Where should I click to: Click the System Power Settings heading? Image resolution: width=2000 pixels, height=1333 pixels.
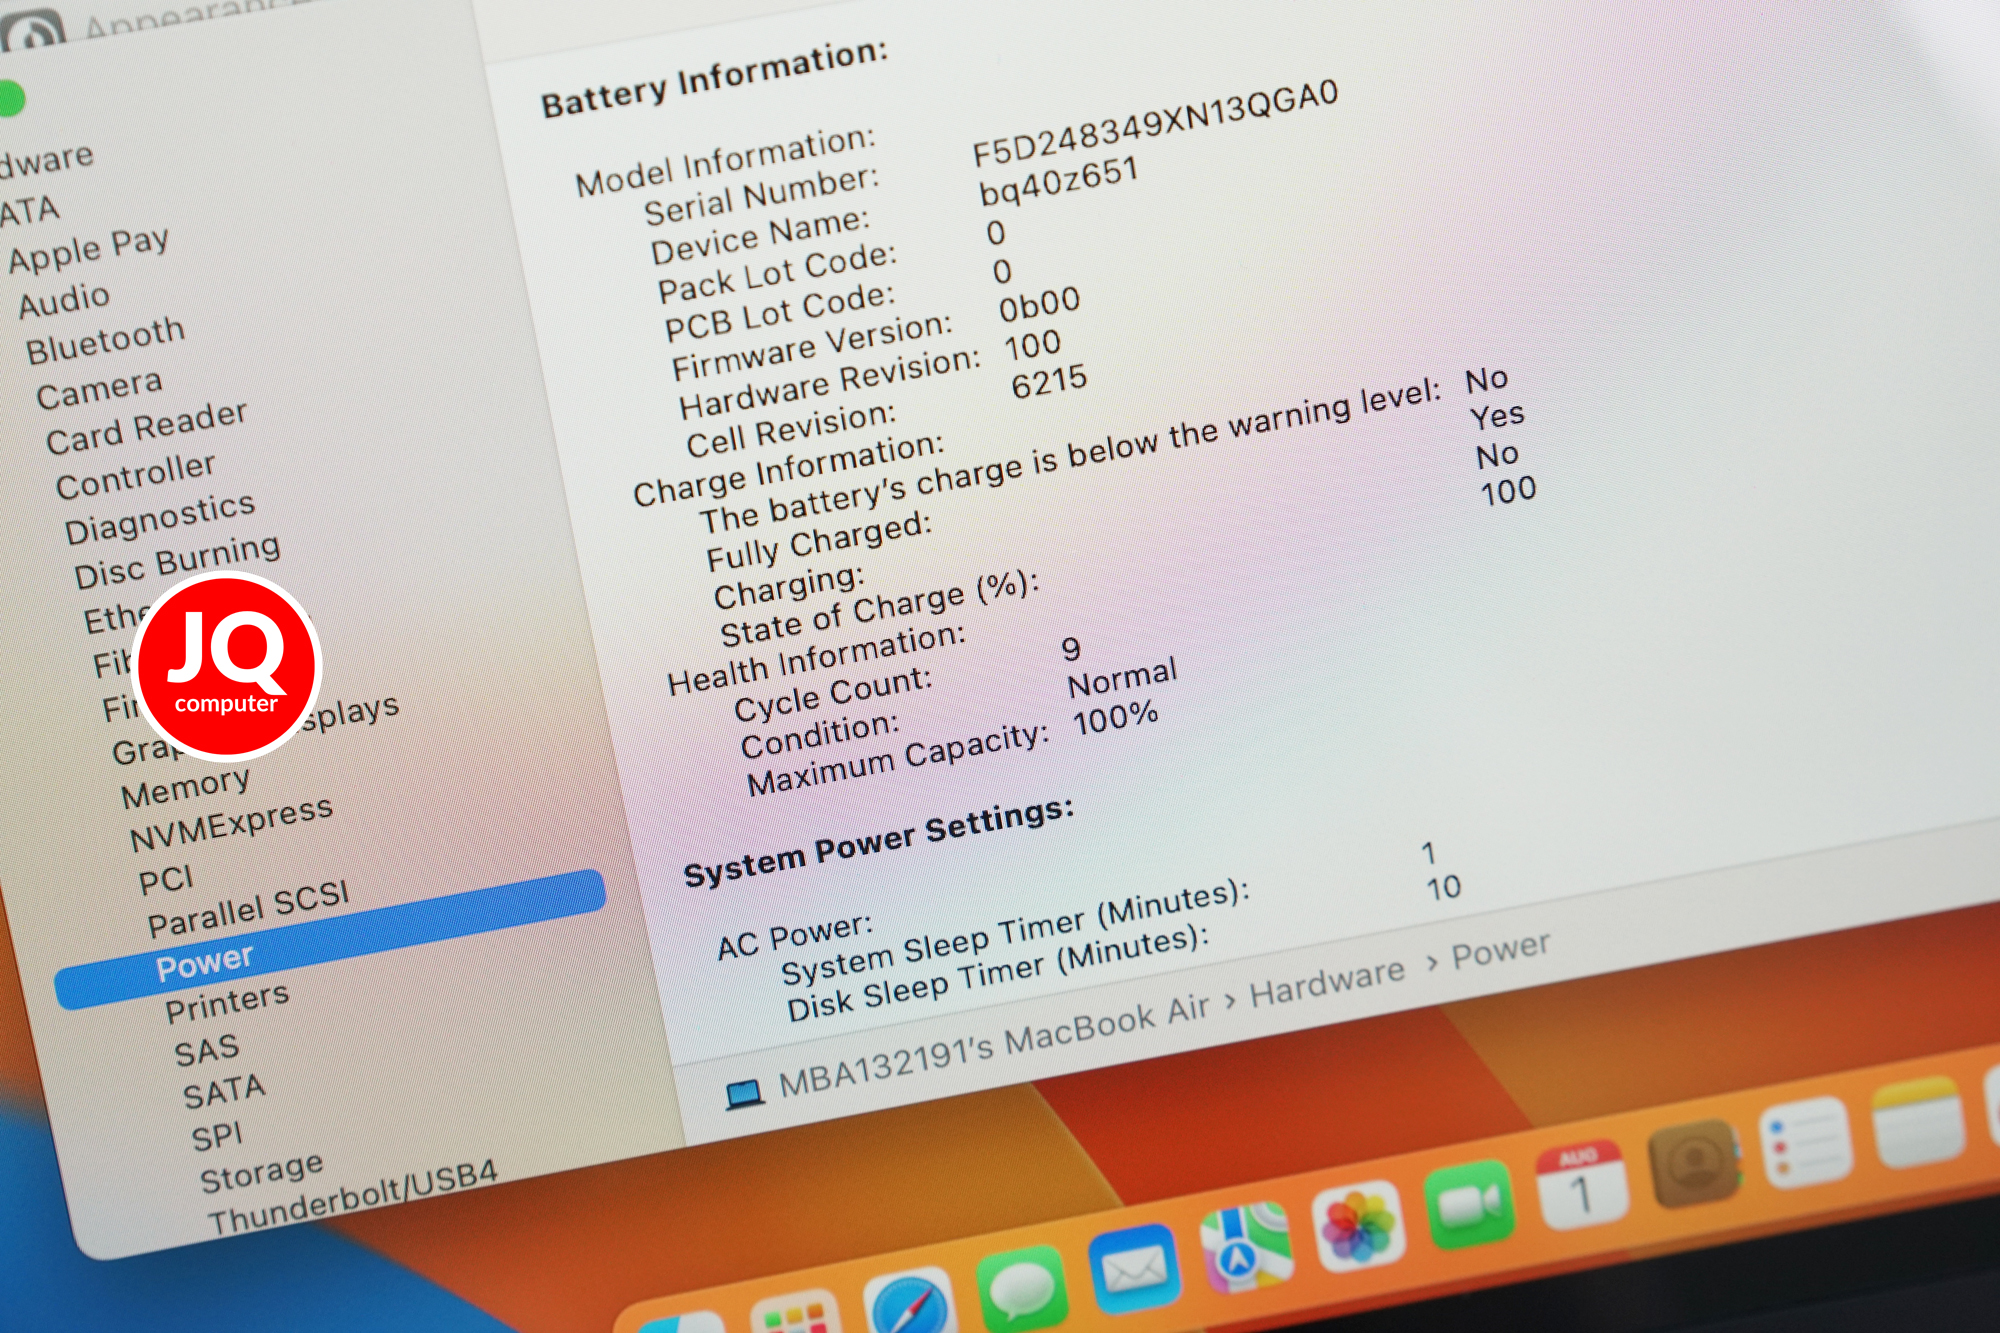click(878, 843)
